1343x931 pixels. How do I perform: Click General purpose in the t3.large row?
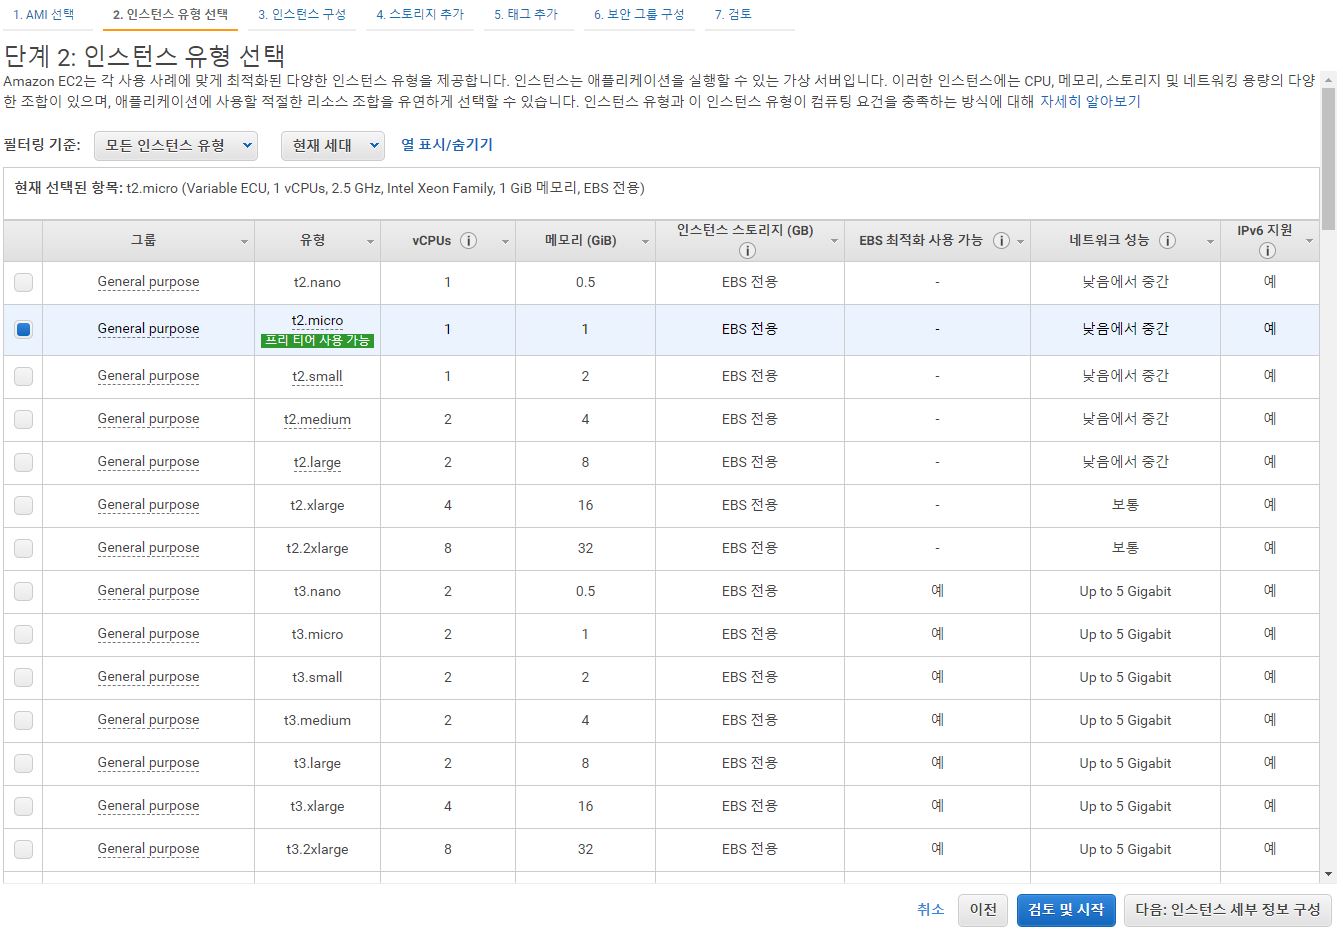point(148,763)
